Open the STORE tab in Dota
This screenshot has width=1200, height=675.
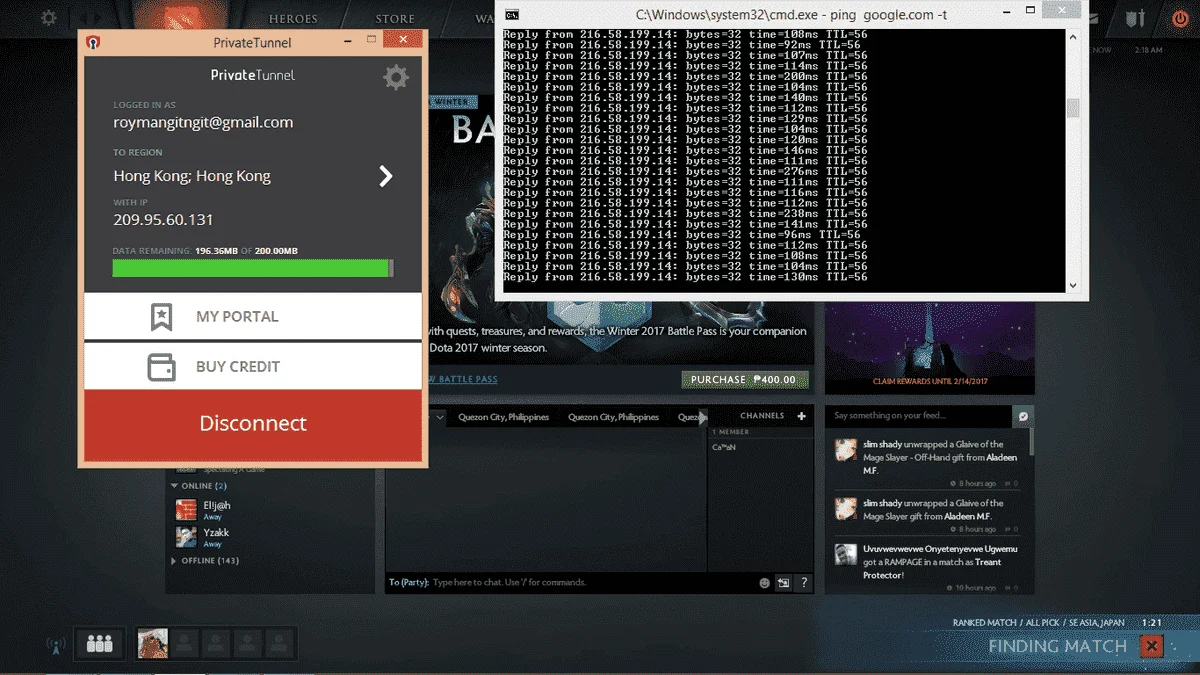[x=395, y=19]
